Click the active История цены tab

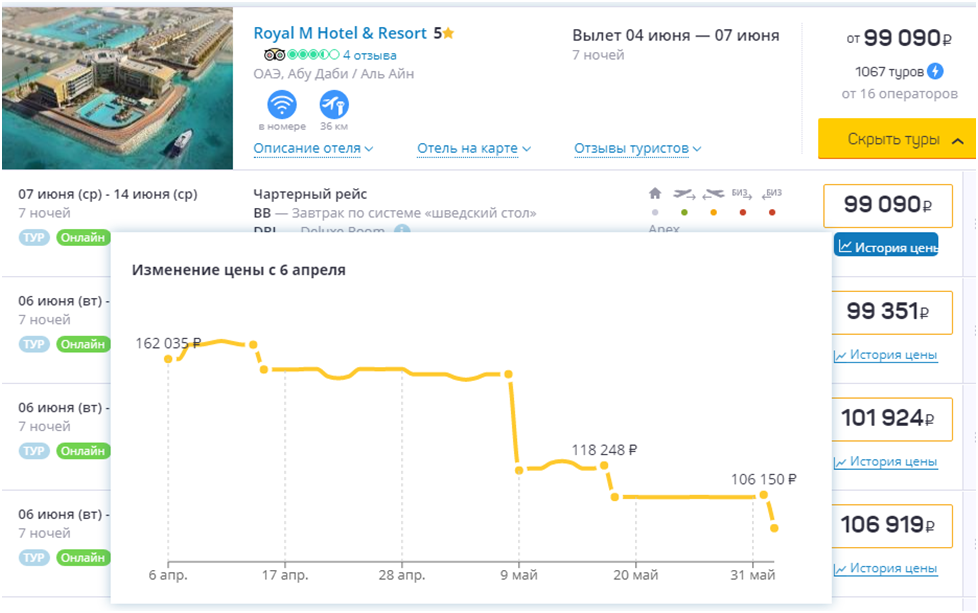coord(886,247)
